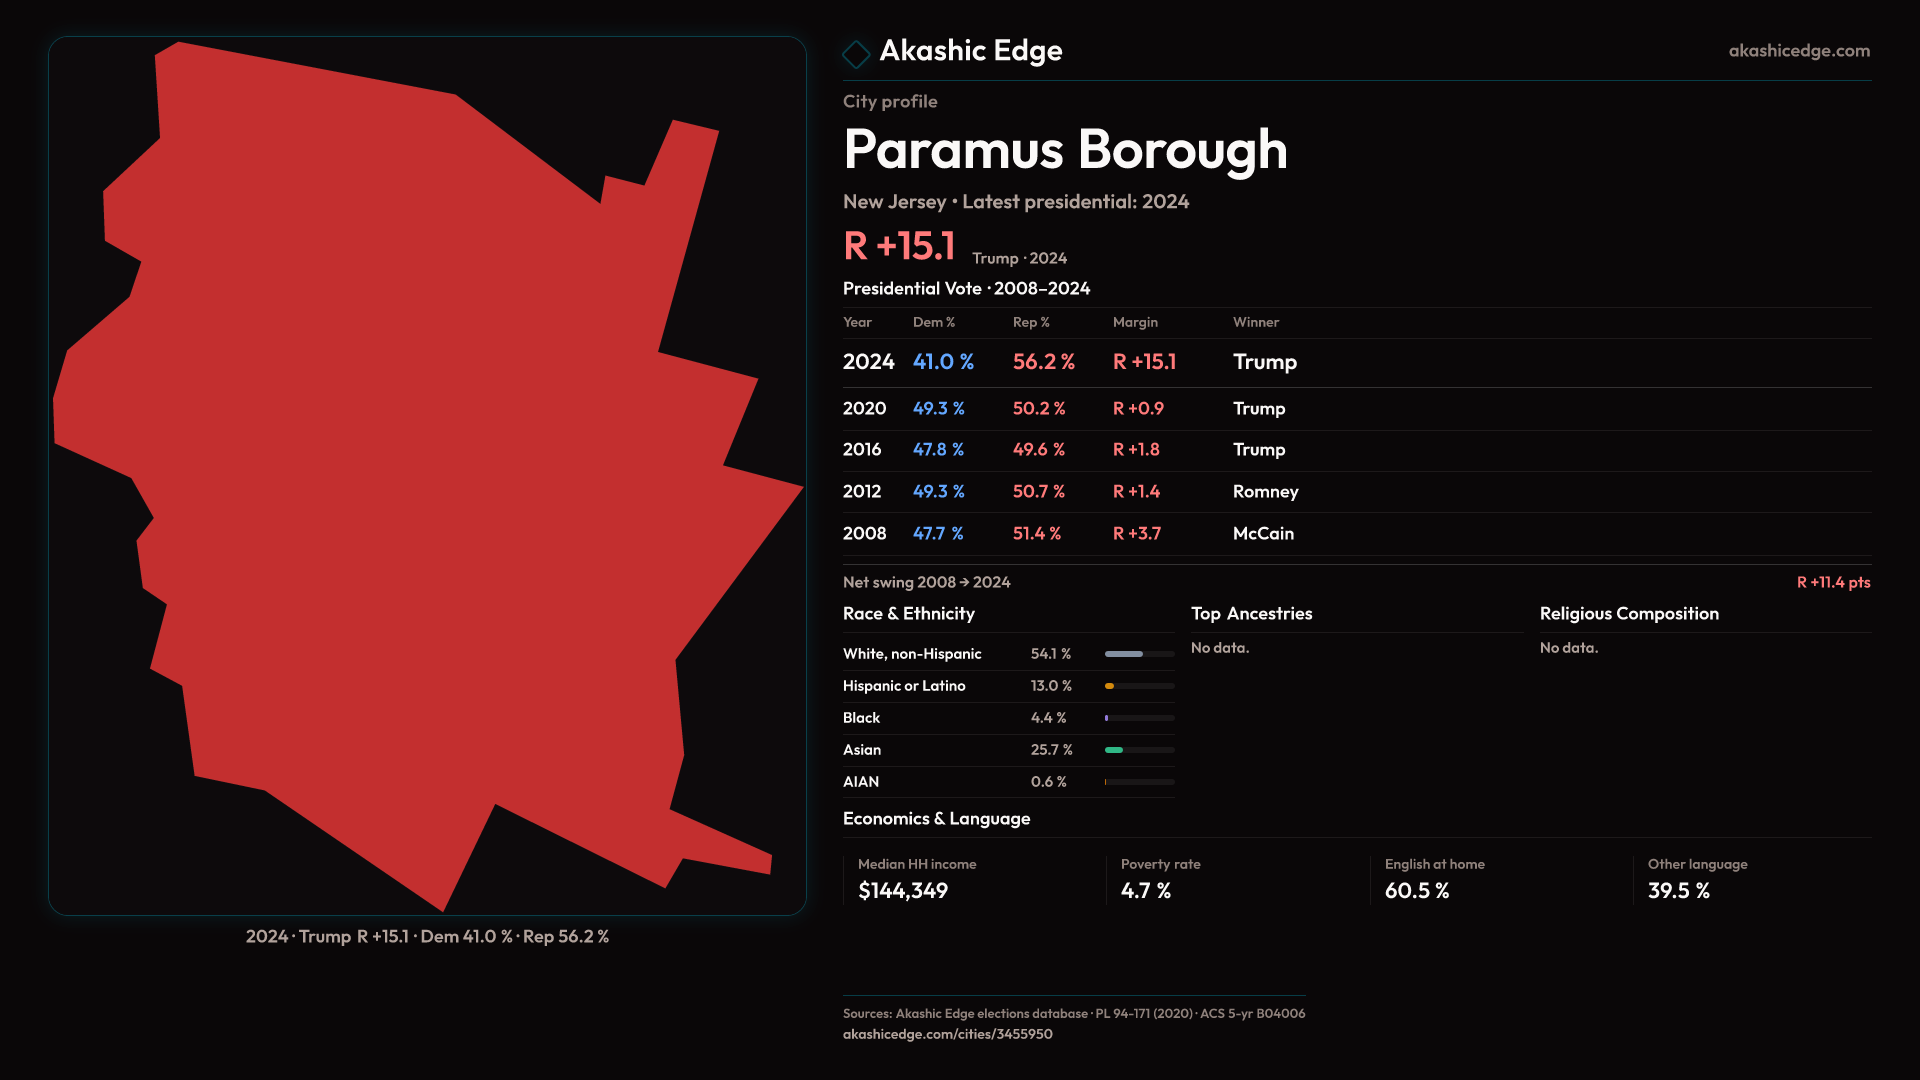Click the akashicedge.com/cities/3455950 URL
The image size is (1920, 1080).
point(947,1034)
